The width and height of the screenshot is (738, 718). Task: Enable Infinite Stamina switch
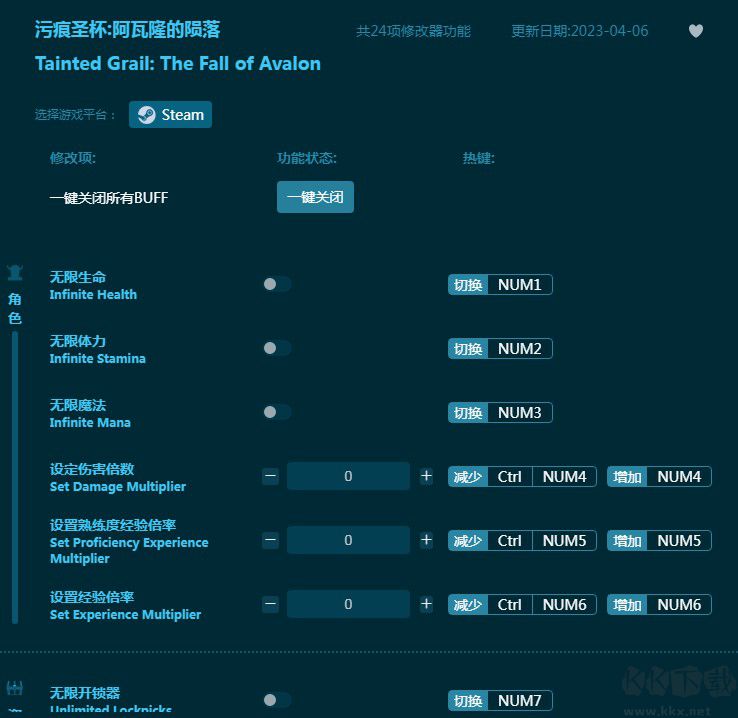pyautogui.click(x=277, y=348)
